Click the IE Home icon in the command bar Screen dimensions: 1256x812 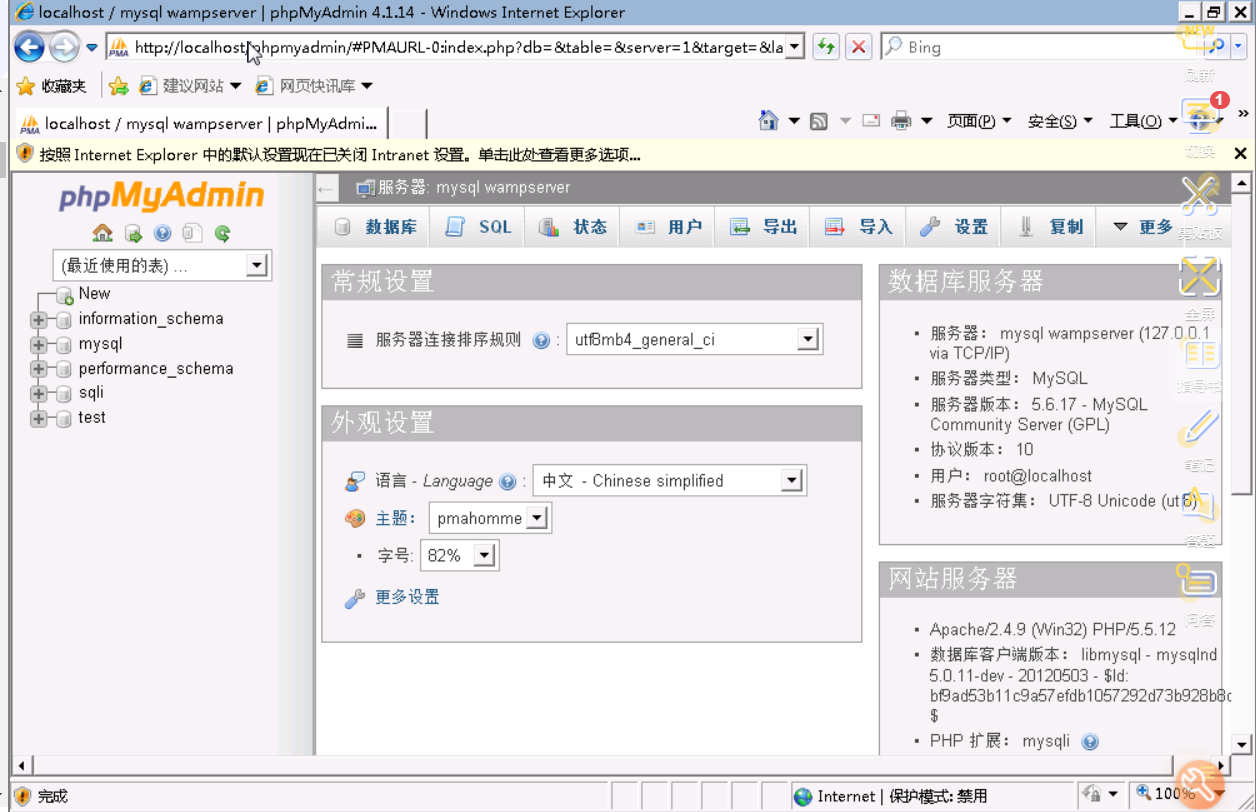(x=768, y=121)
